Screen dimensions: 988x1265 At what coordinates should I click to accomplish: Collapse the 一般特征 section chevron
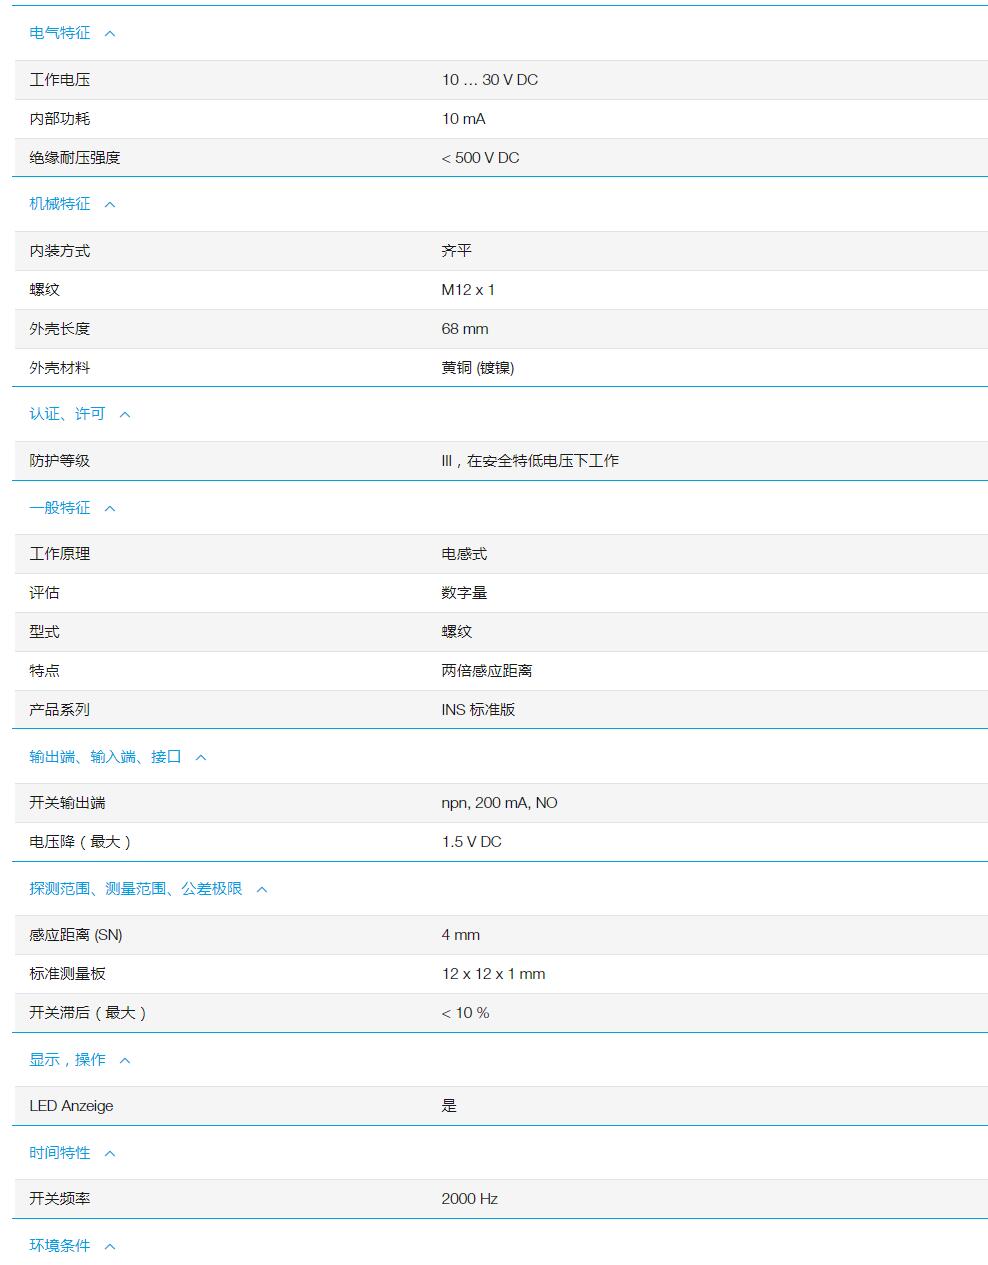[x=110, y=508]
